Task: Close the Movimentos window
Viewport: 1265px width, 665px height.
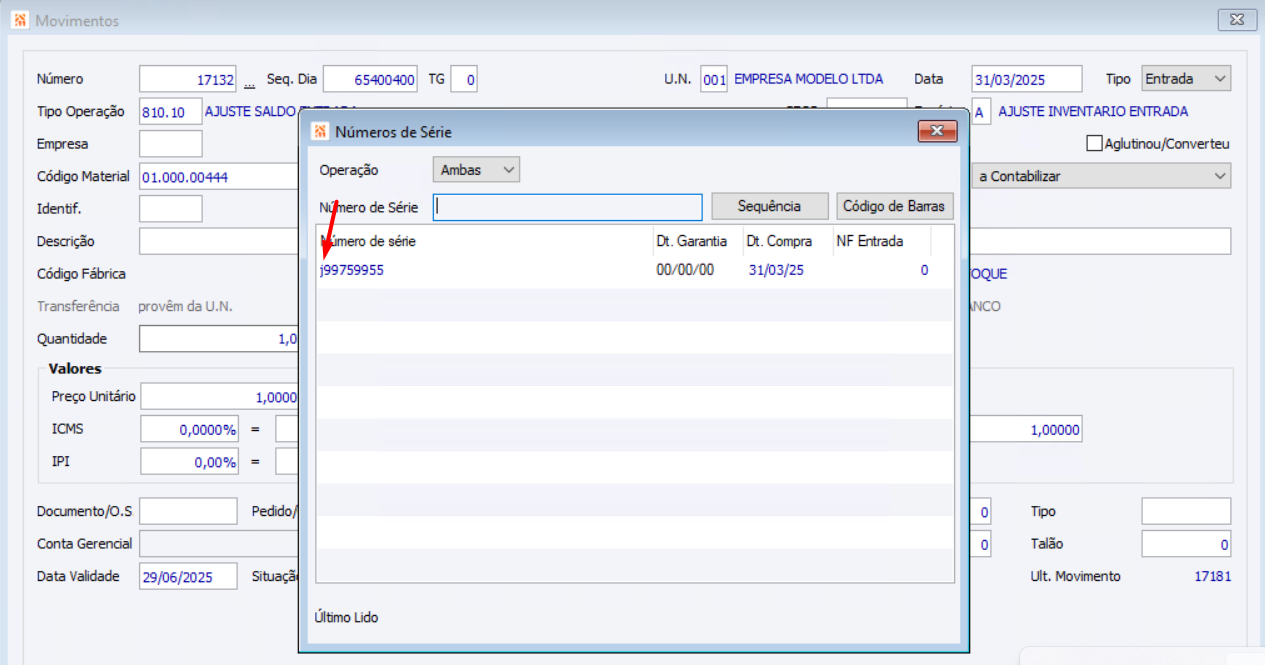Action: [1238, 20]
